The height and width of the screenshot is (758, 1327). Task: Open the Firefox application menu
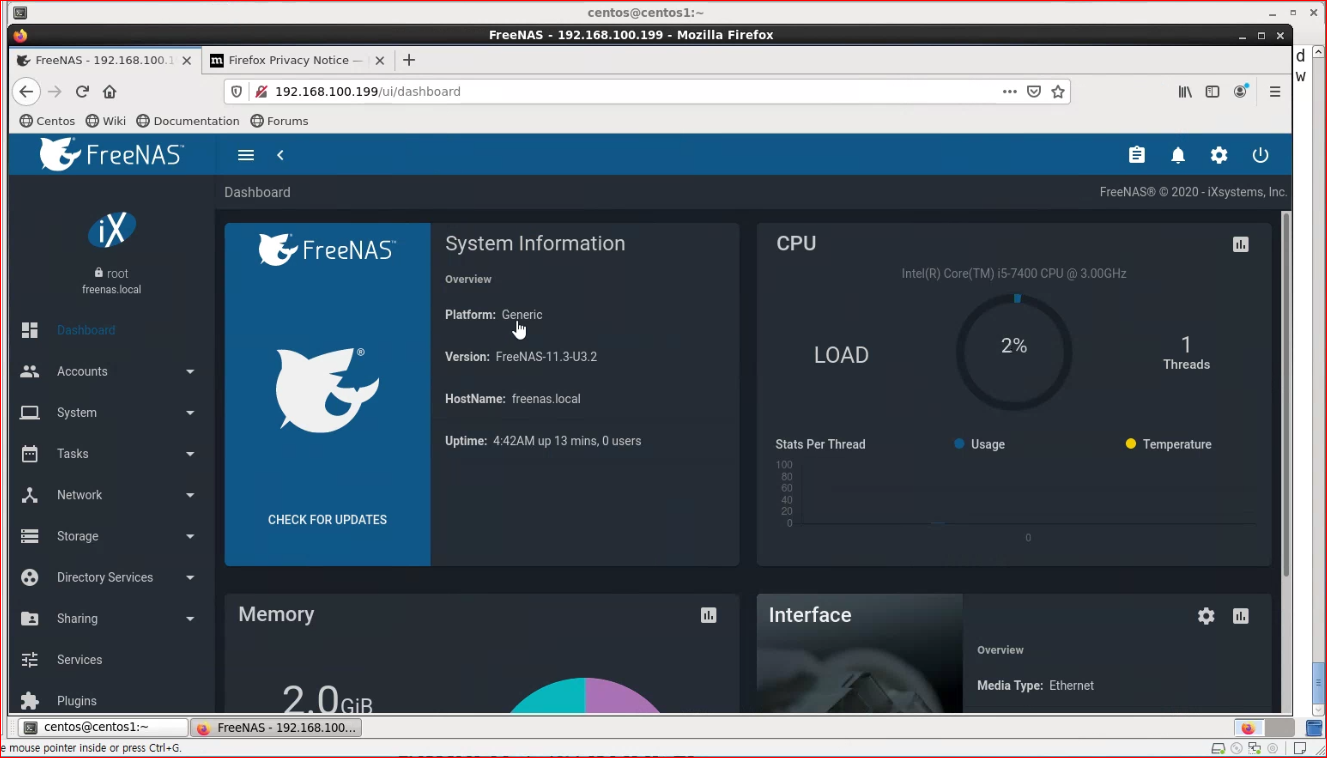point(1275,91)
